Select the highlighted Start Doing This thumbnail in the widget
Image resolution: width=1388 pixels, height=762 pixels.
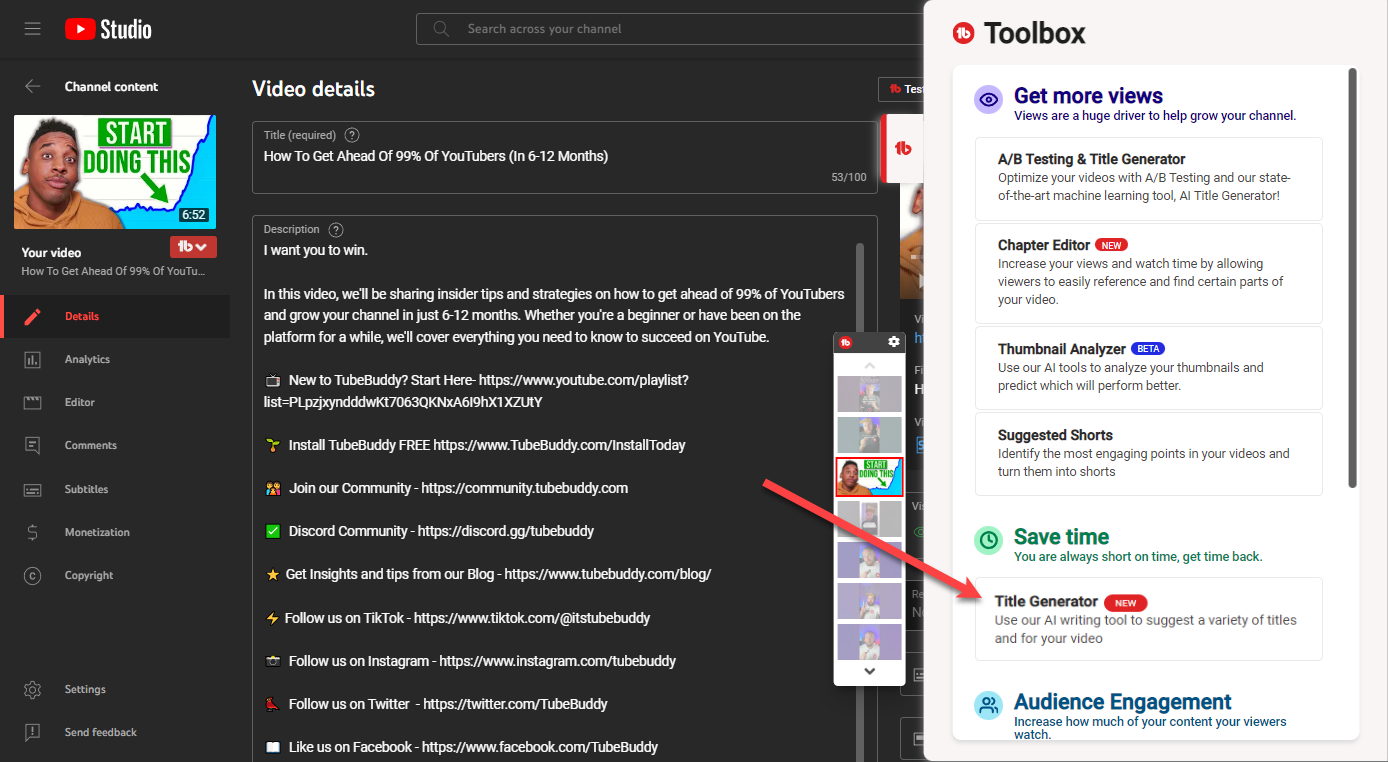(869, 477)
